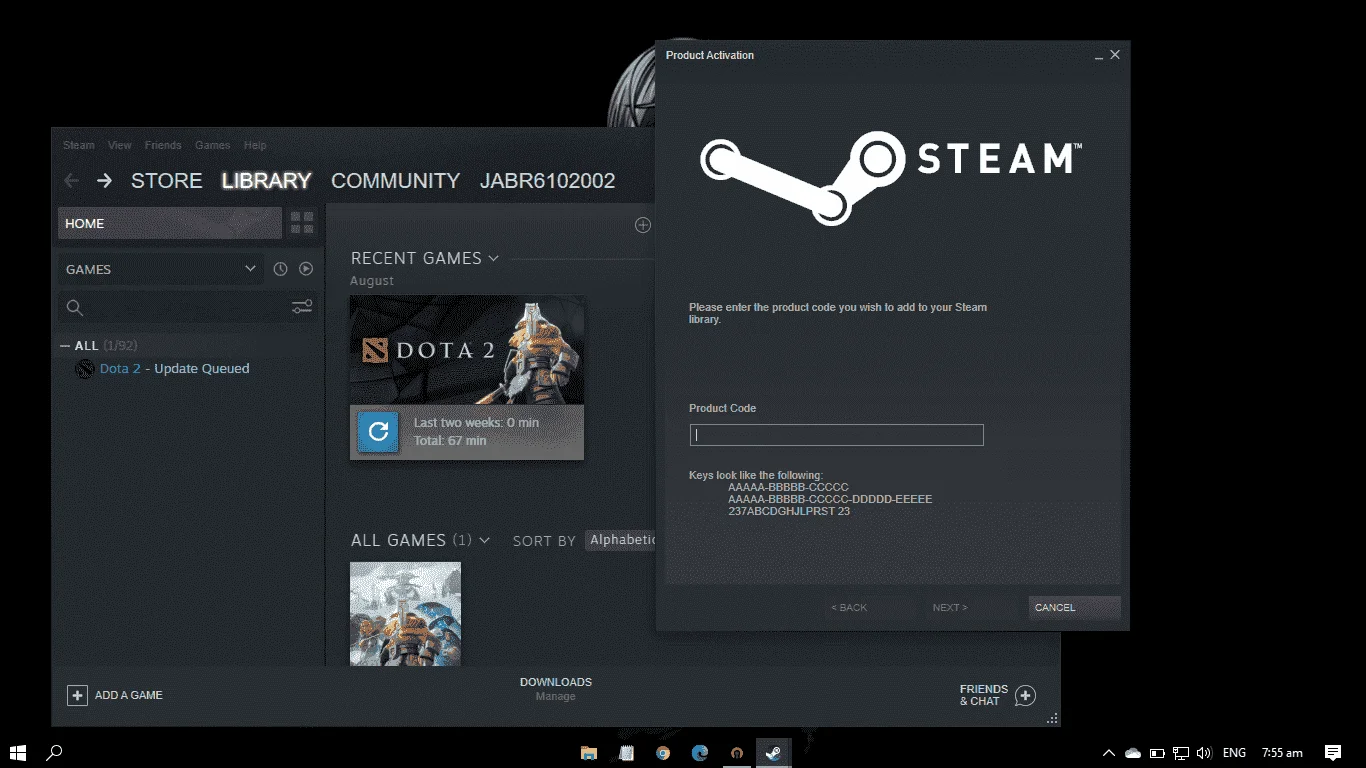1366x768 pixels.
Task: Click the Steam window resize grip
Action: pos(1052,718)
